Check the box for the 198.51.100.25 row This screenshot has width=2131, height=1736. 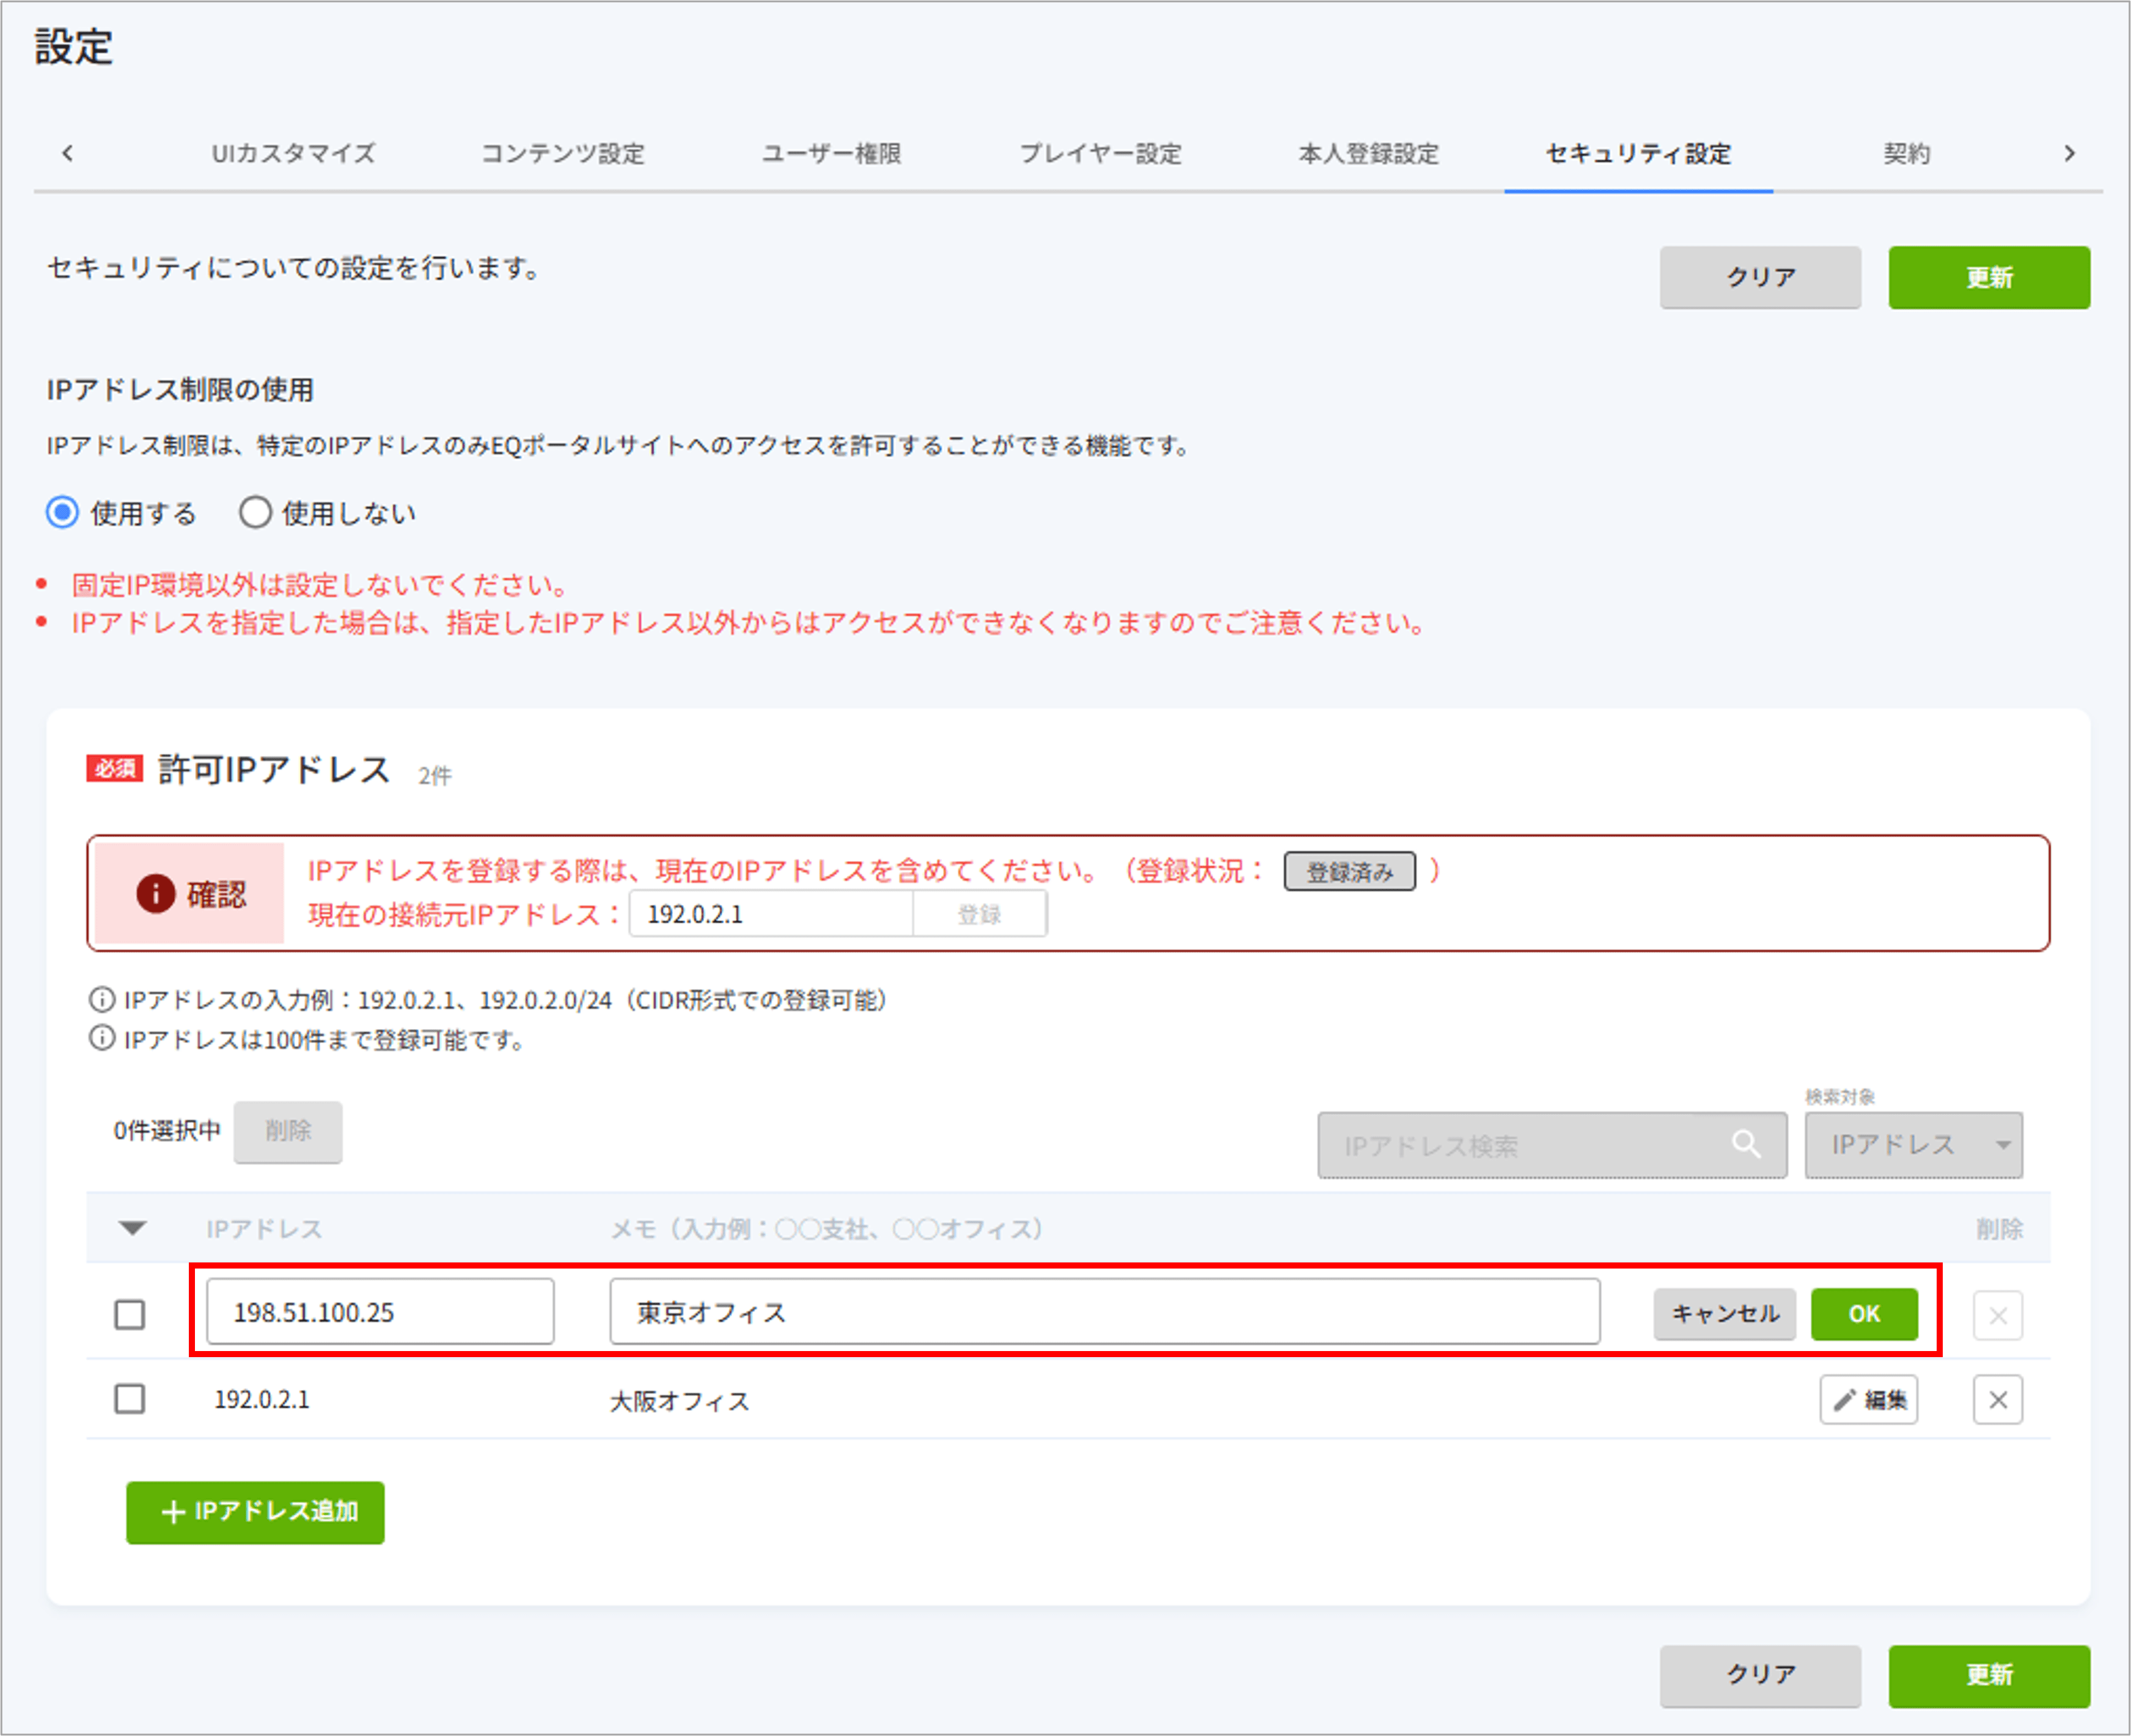coord(130,1314)
